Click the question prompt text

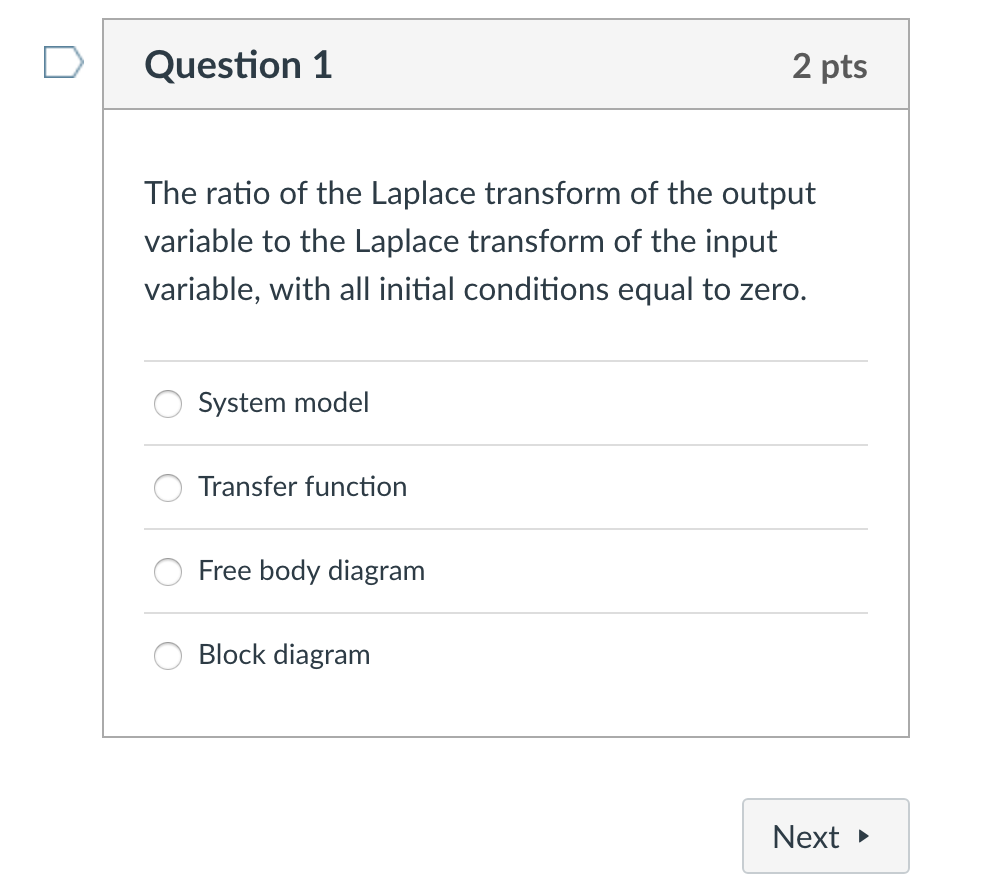(x=480, y=241)
